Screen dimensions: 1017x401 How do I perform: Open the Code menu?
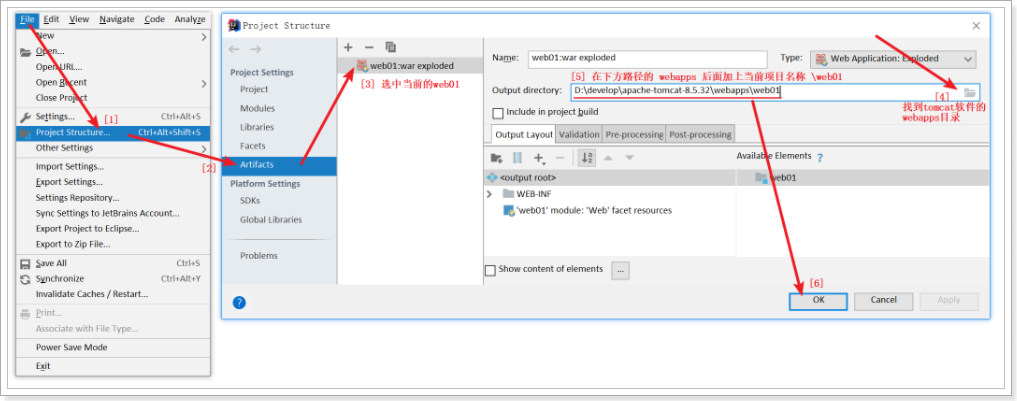(154, 19)
